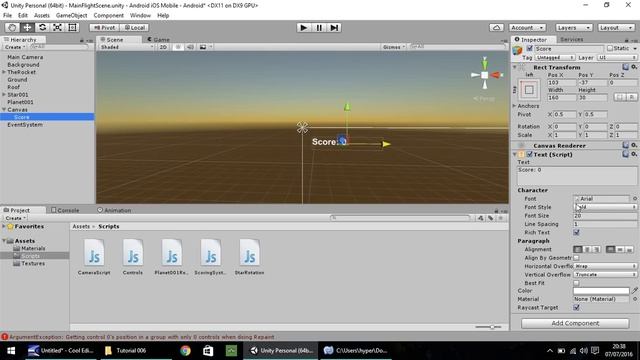Toggle Align By Geometry checkbox
Image resolution: width=640 pixels, height=360 pixels.
coord(576,258)
